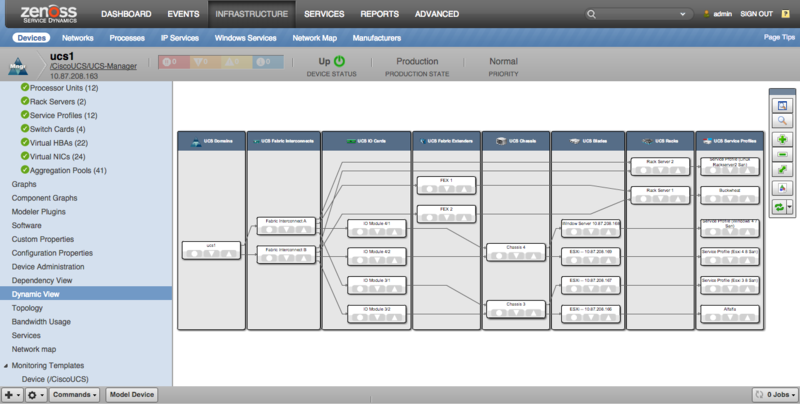Image resolution: width=800 pixels, height=405 pixels.
Task: Click the critical events red indicator
Action: click(173, 62)
